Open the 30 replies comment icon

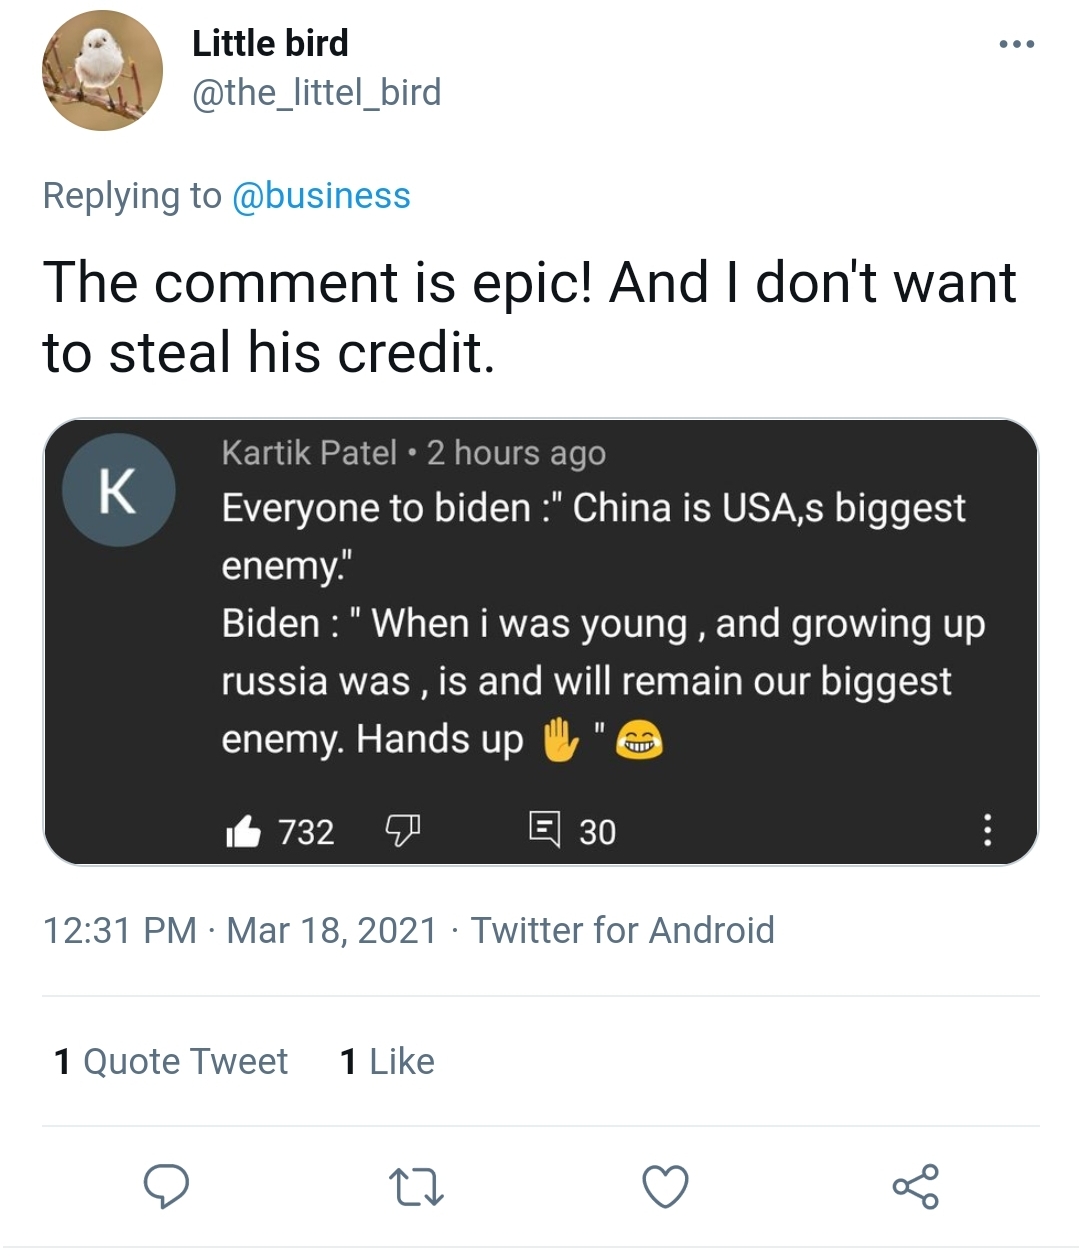pyautogui.click(x=544, y=829)
